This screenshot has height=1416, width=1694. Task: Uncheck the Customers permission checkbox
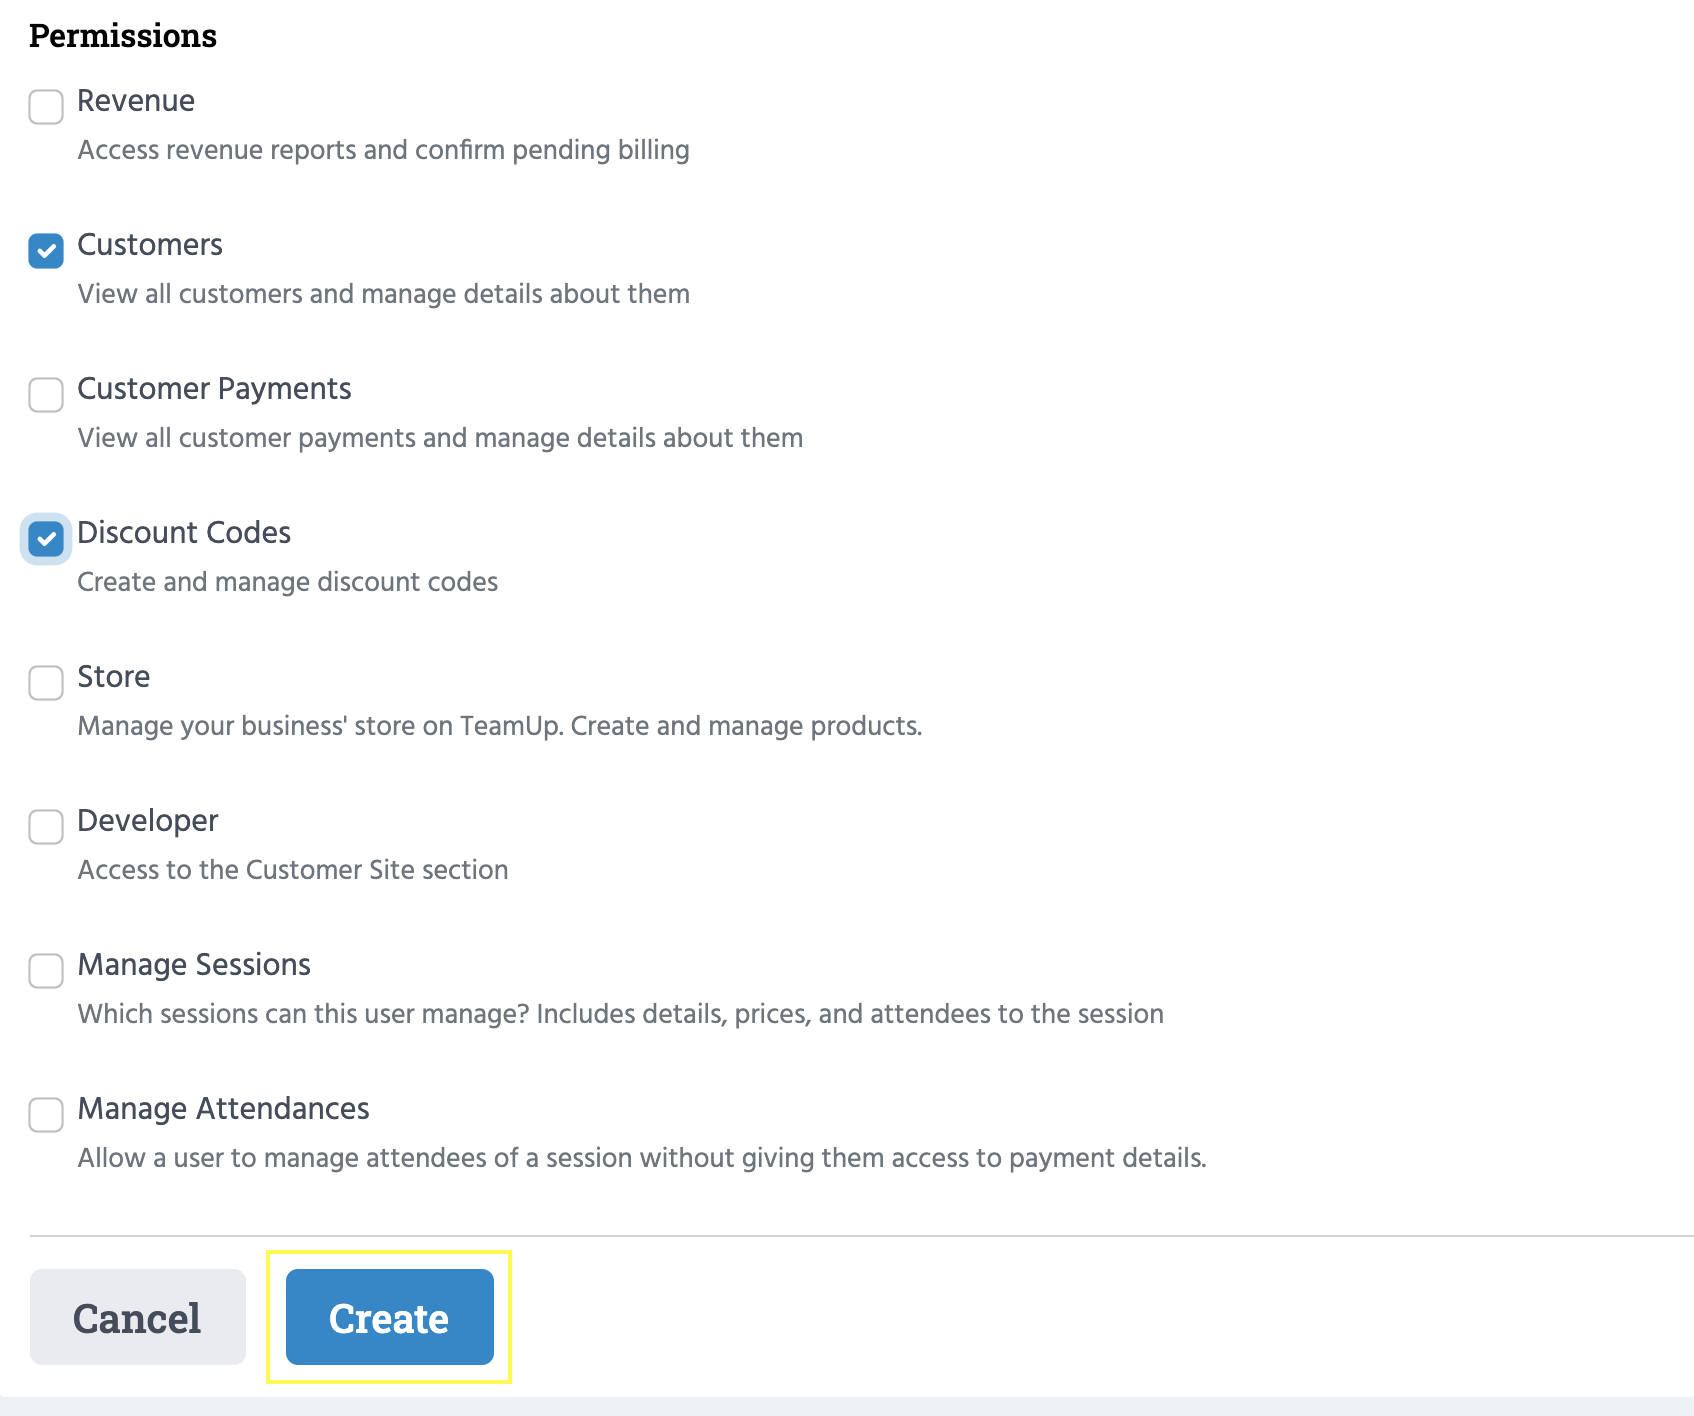click(46, 251)
